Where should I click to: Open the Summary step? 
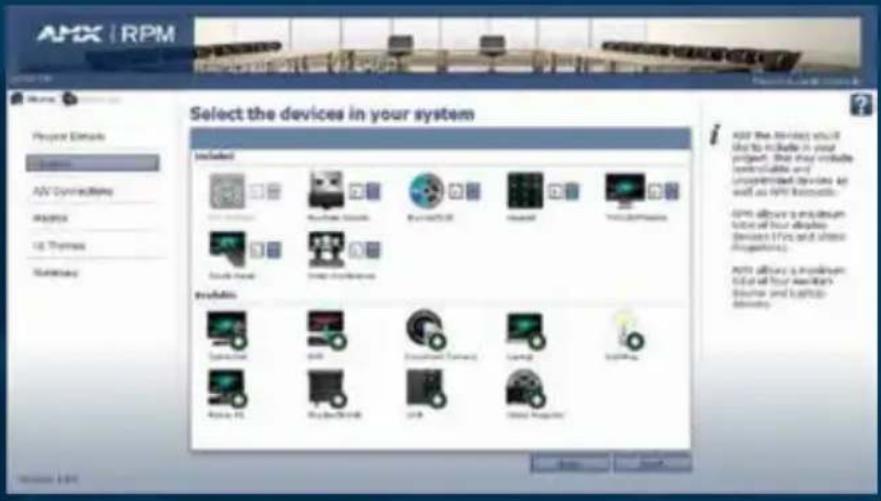point(55,273)
